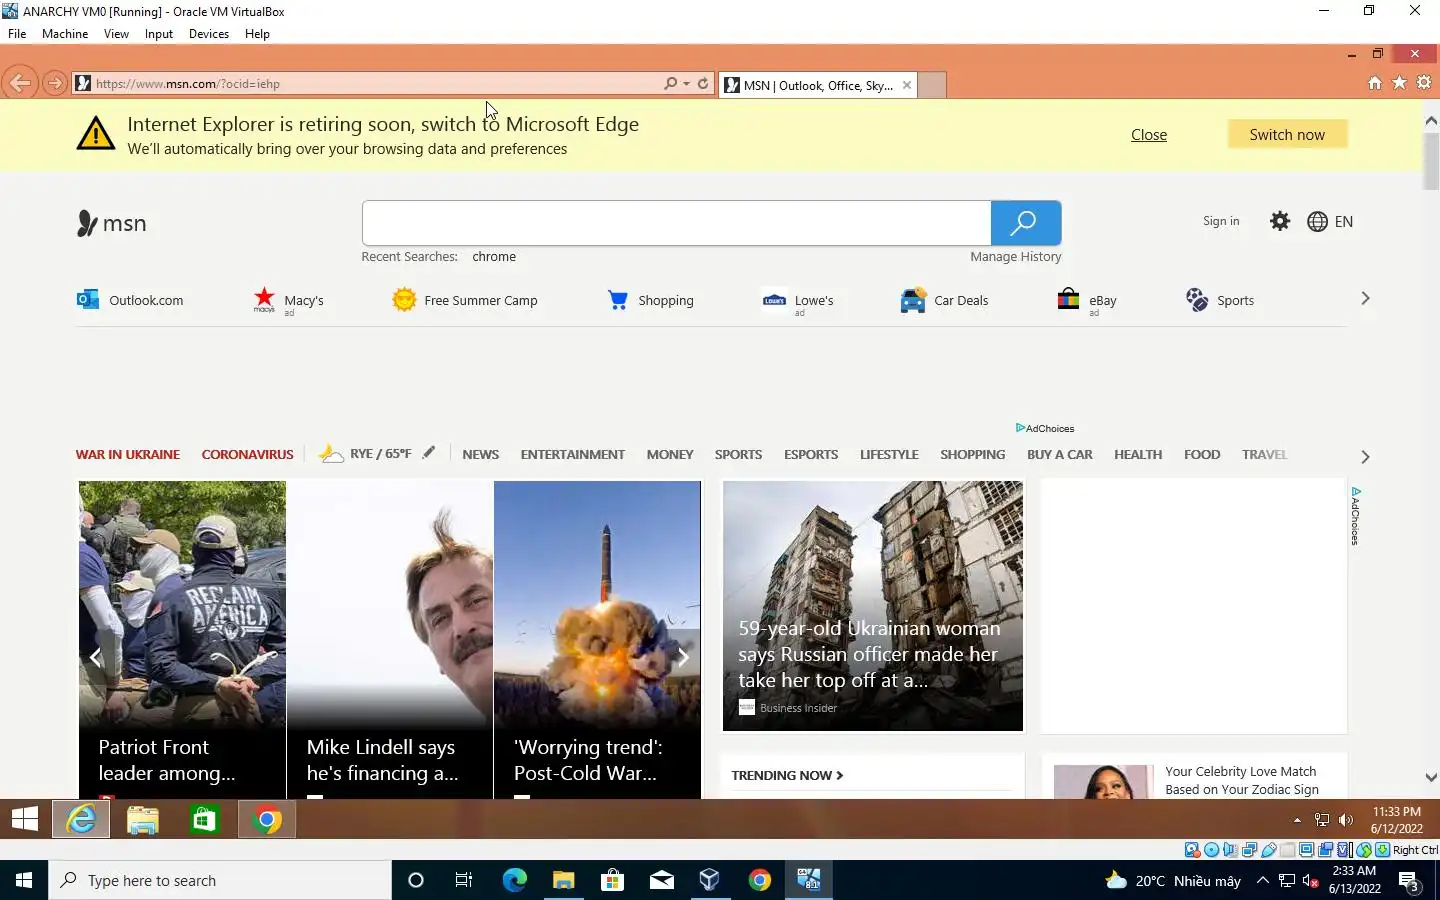Open the Mike Lindell story

click(390, 640)
